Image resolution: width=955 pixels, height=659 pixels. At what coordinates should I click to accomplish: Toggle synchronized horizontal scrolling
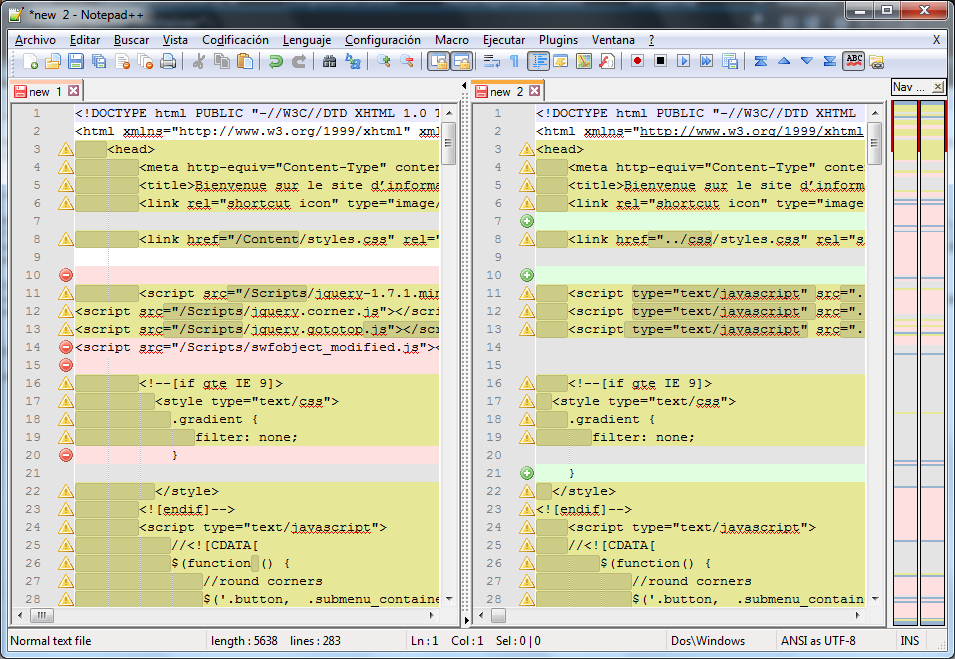(x=461, y=62)
